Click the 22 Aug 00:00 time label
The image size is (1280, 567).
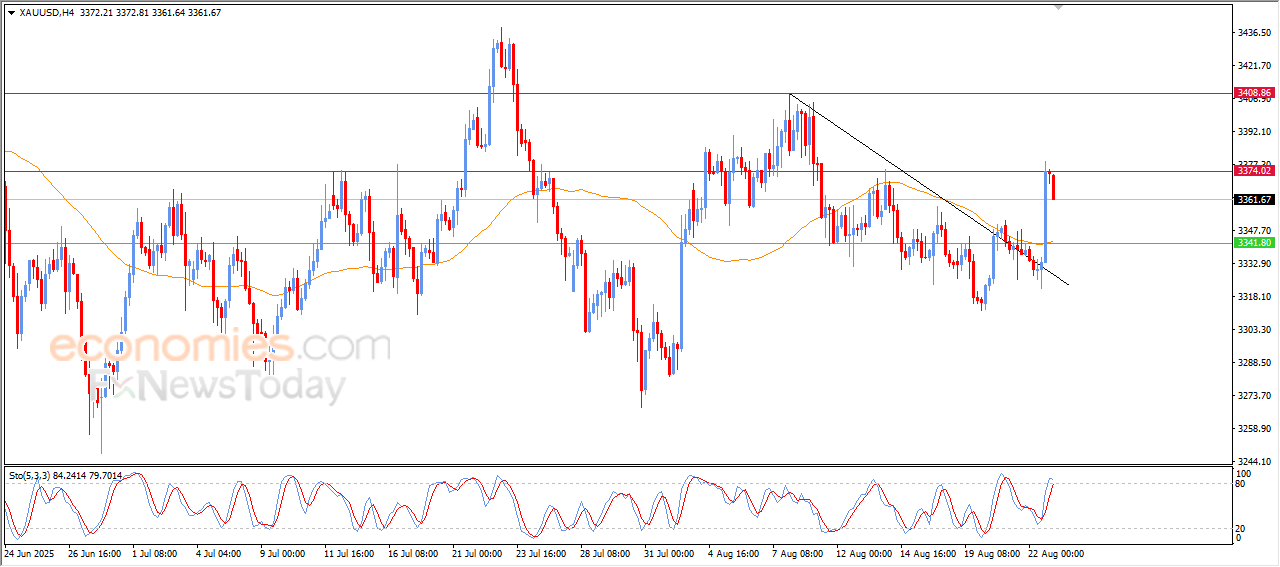1056,553
